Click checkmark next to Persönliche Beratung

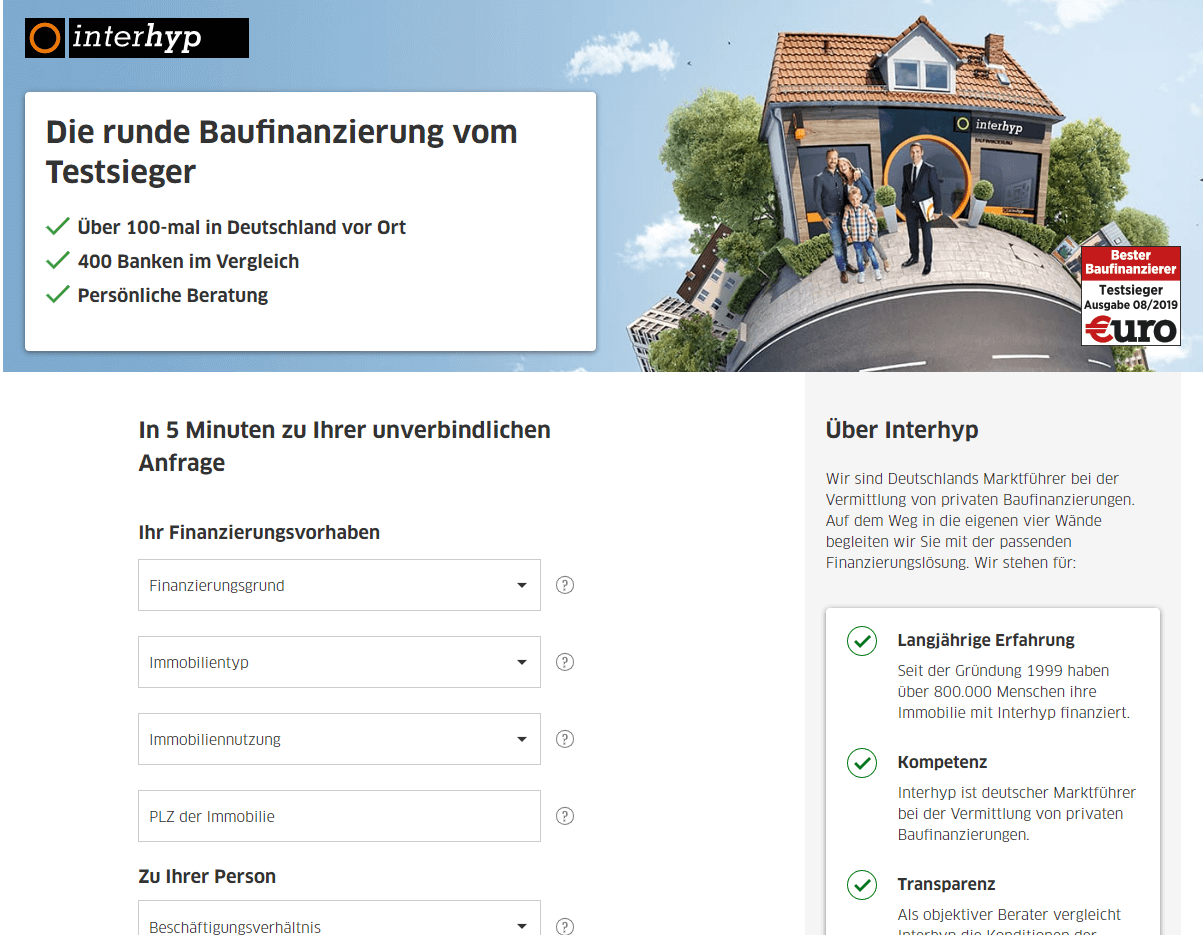pos(58,295)
